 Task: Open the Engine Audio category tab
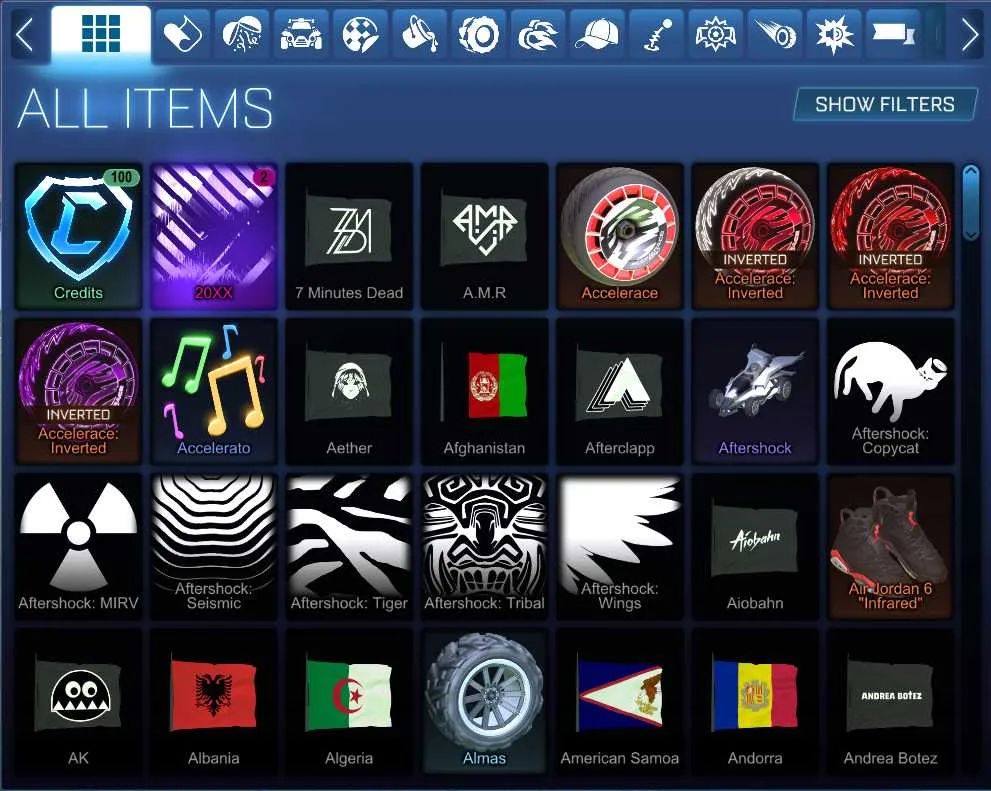pos(834,33)
